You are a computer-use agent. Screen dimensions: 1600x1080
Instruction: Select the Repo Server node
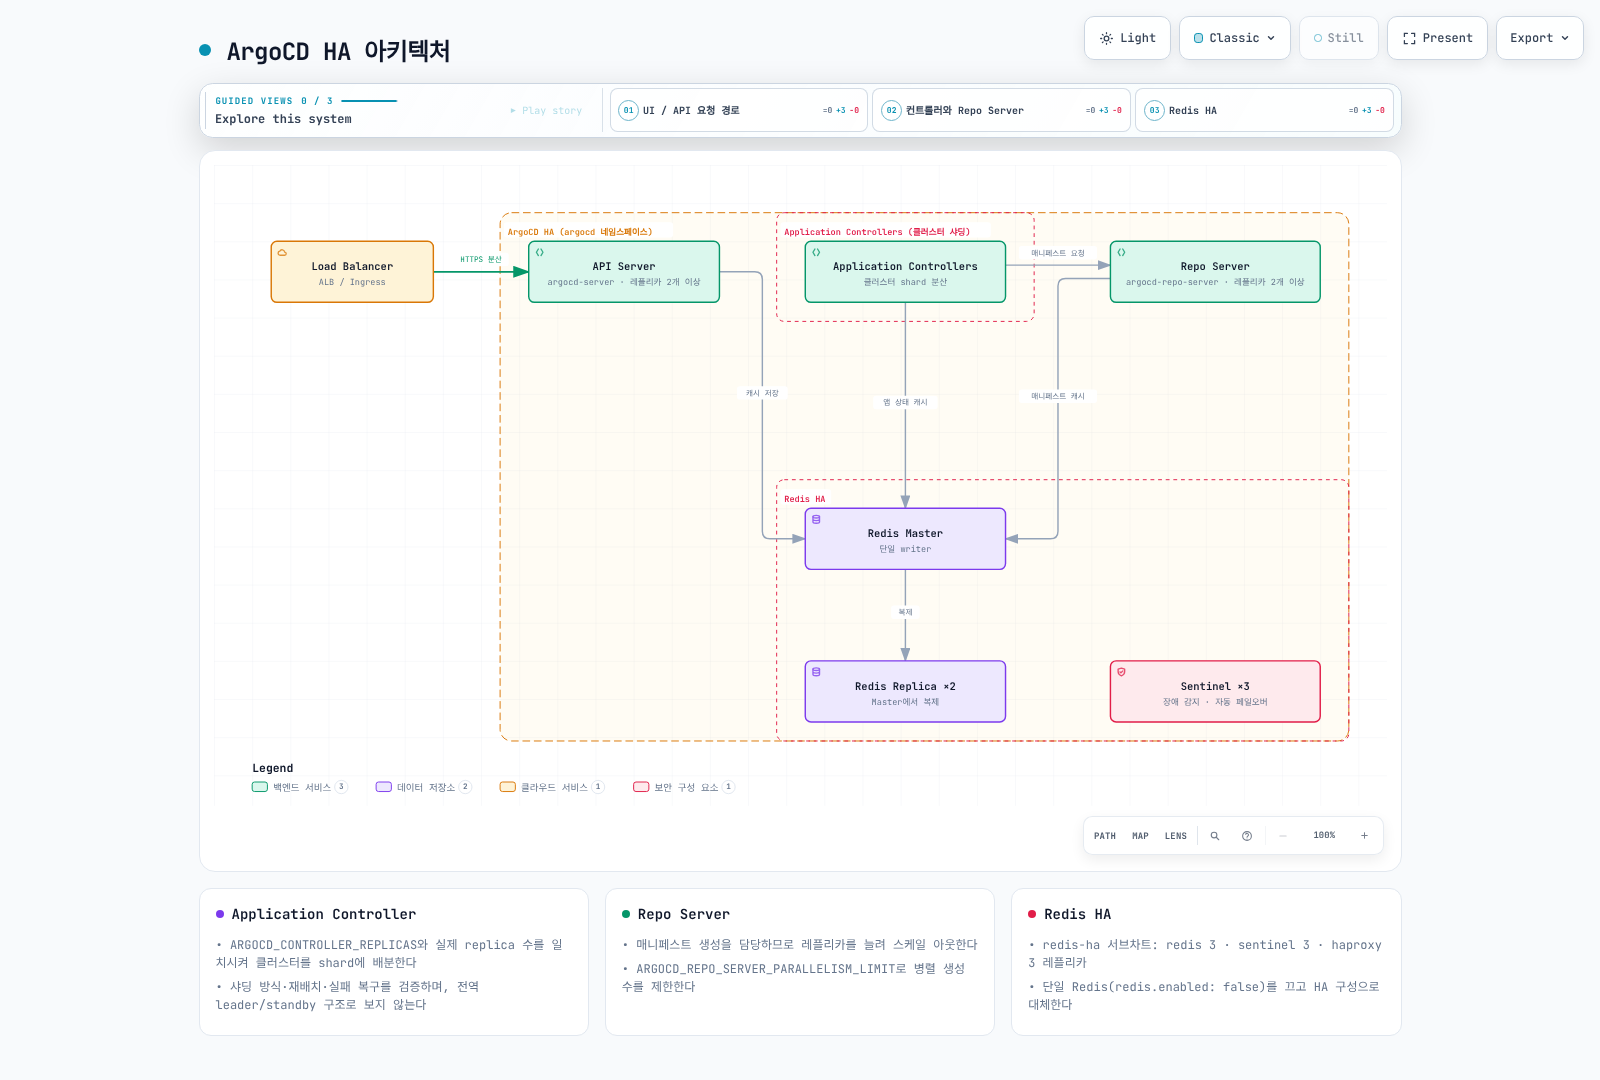tap(1215, 272)
